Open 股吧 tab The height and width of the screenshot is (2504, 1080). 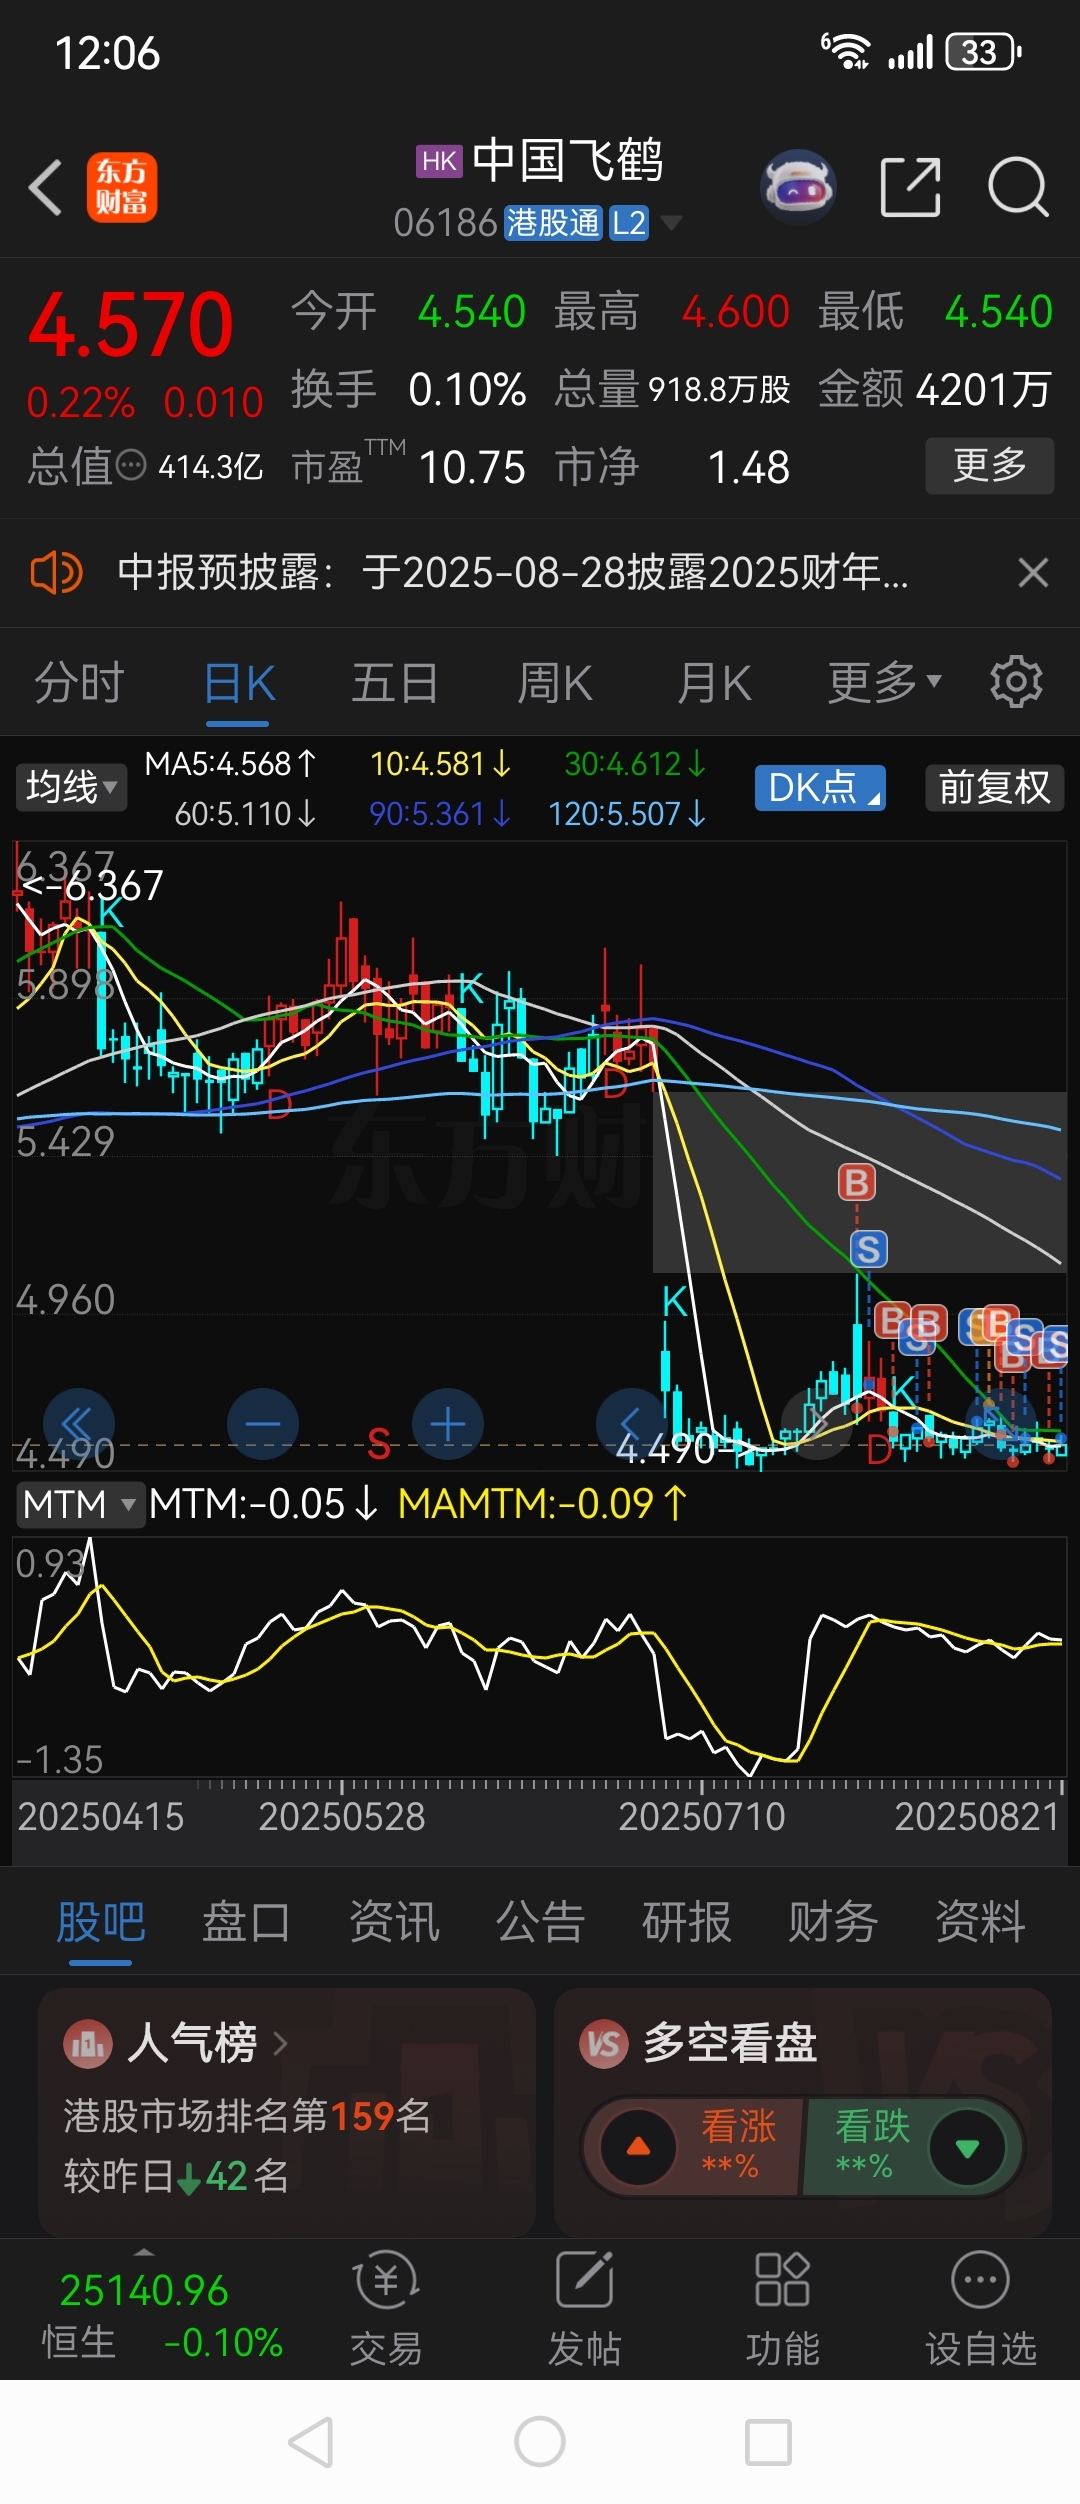click(x=101, y=1921)
